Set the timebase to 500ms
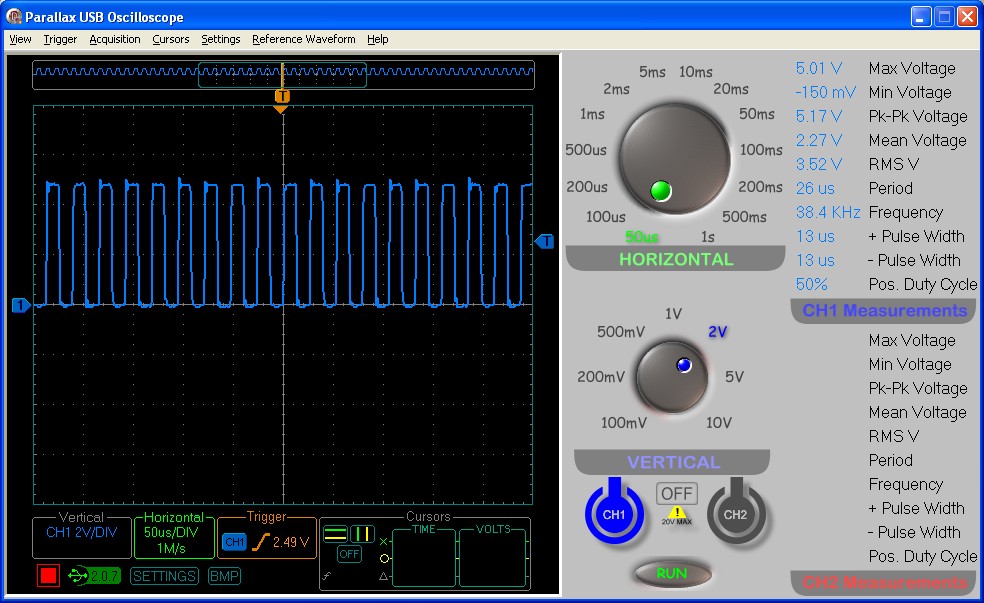984x603 pixels. click(x=744, y=217)
